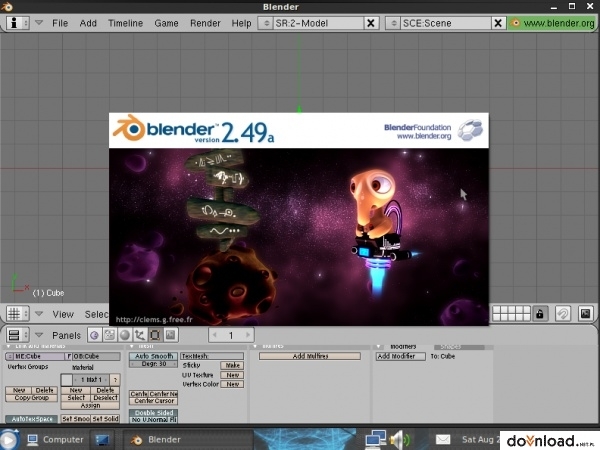Image resolution: width=600 pixels, height=450 pixels.
Task: Toggle the layer lock padlock icon
Action: click(540, 314)
